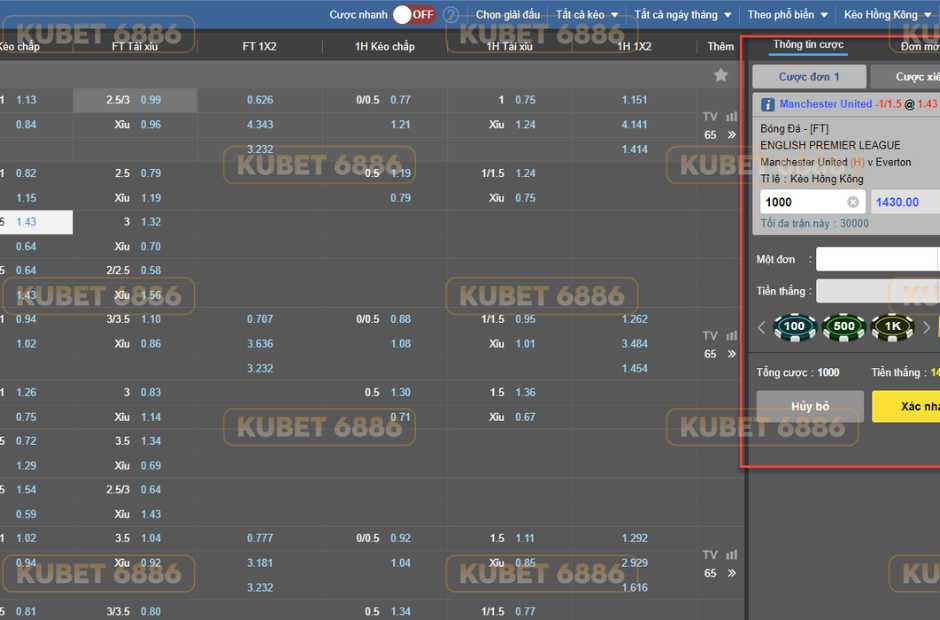Expand the 65 more markets for the 1.151 match
Screen dimensions: 940x620
coord(720,135)
